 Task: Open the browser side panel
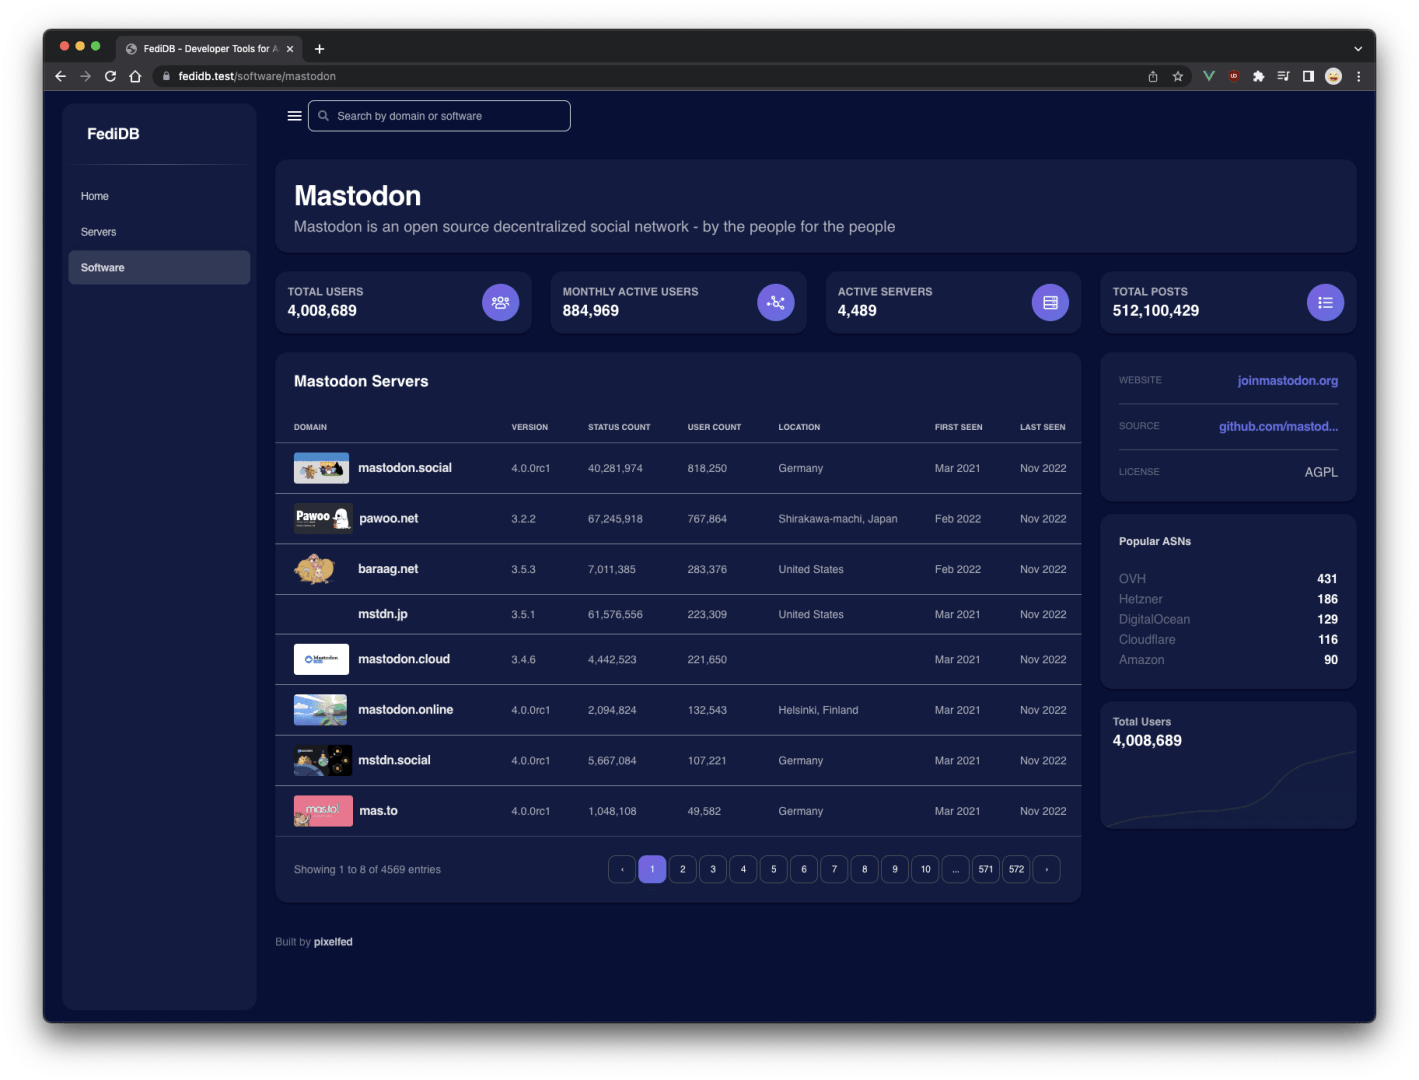click(1308, 76)
